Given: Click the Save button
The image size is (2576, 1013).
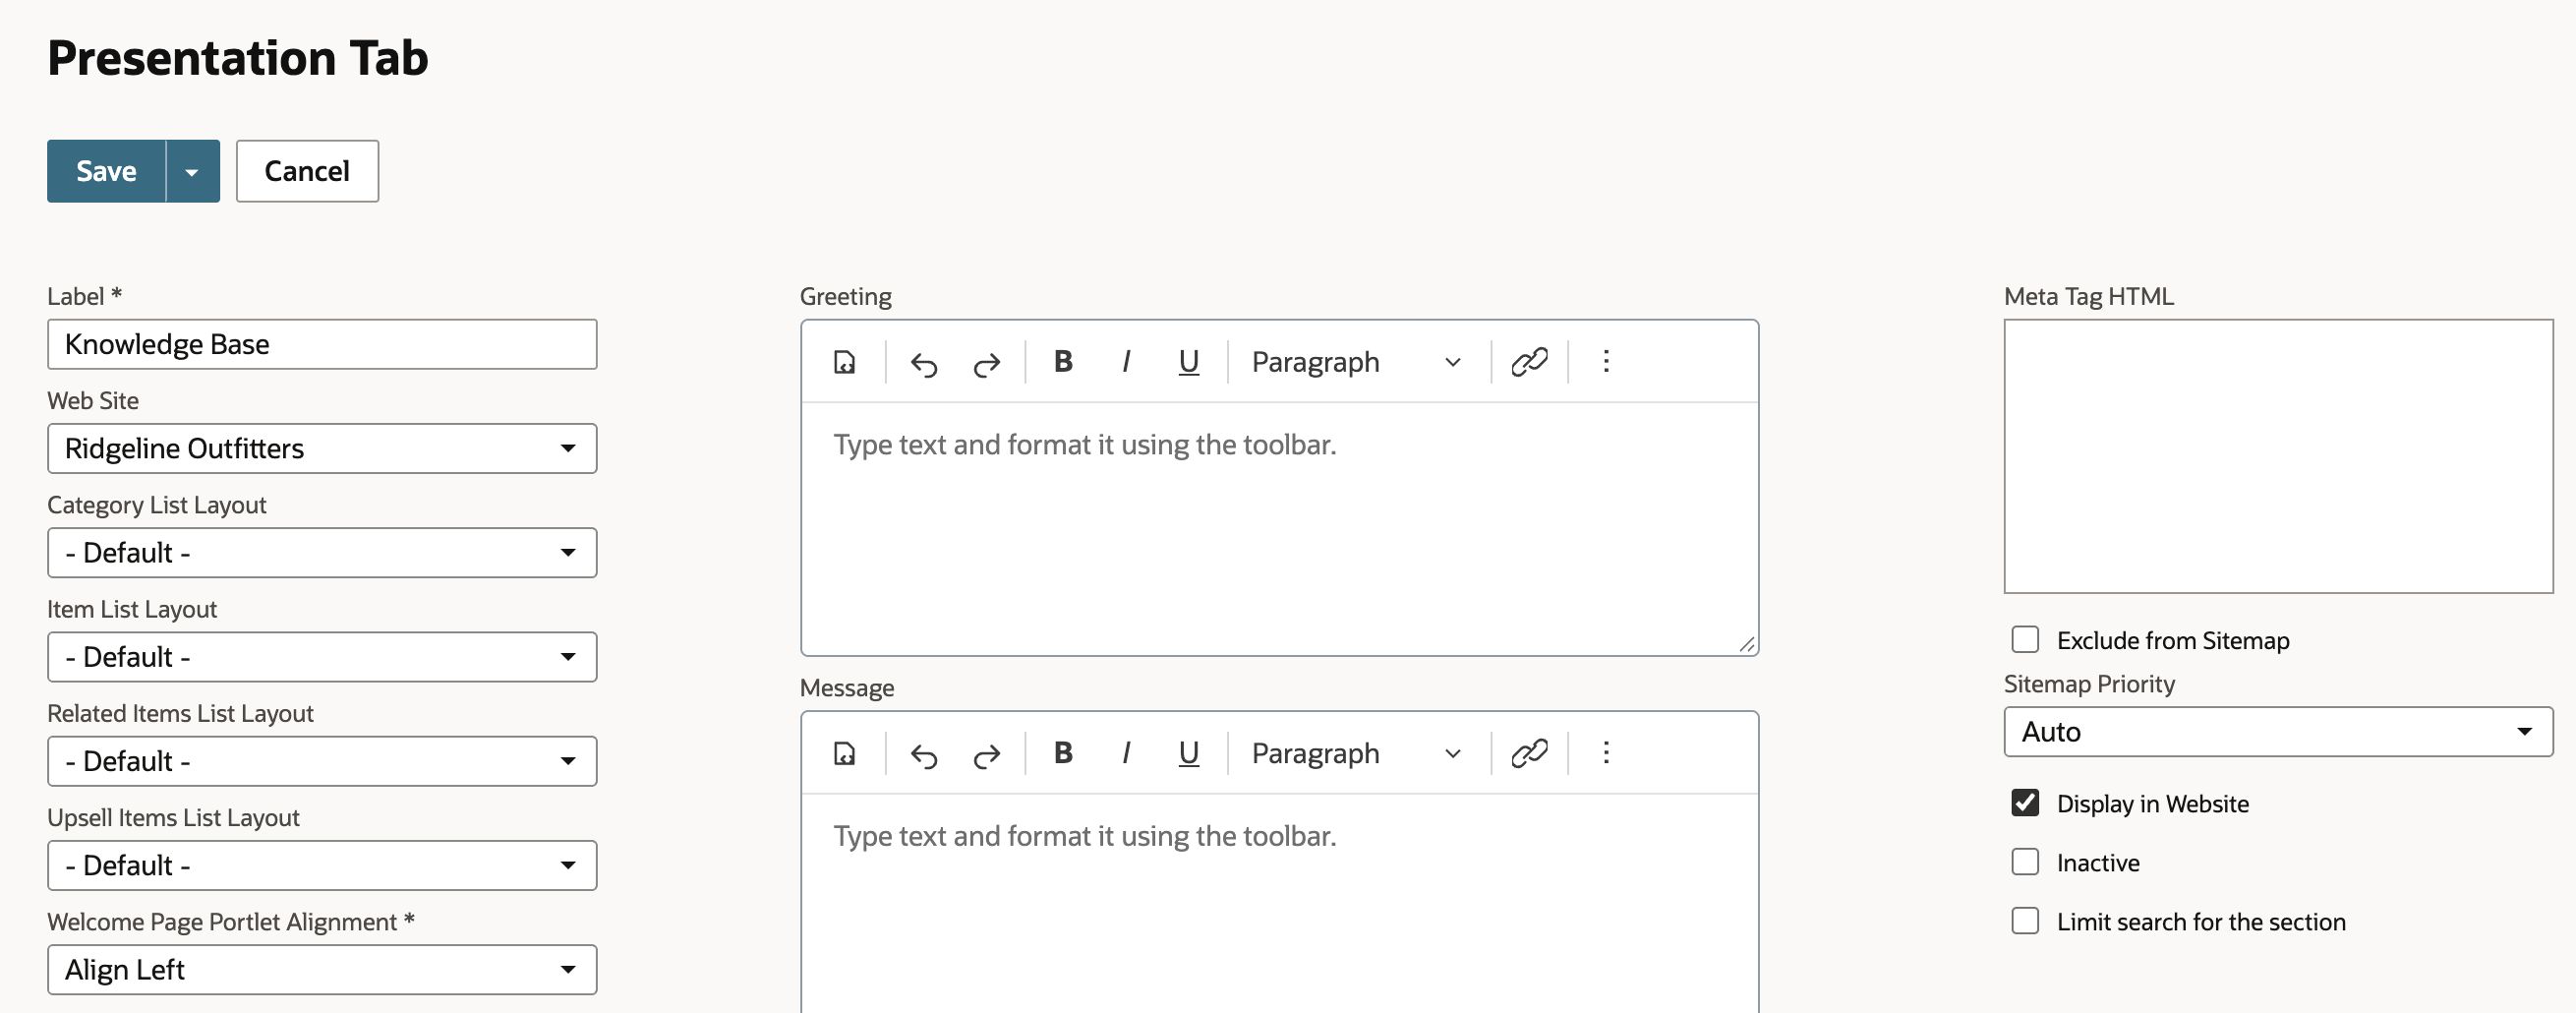Looking at the screenshot, I should (x=106, y=171).
